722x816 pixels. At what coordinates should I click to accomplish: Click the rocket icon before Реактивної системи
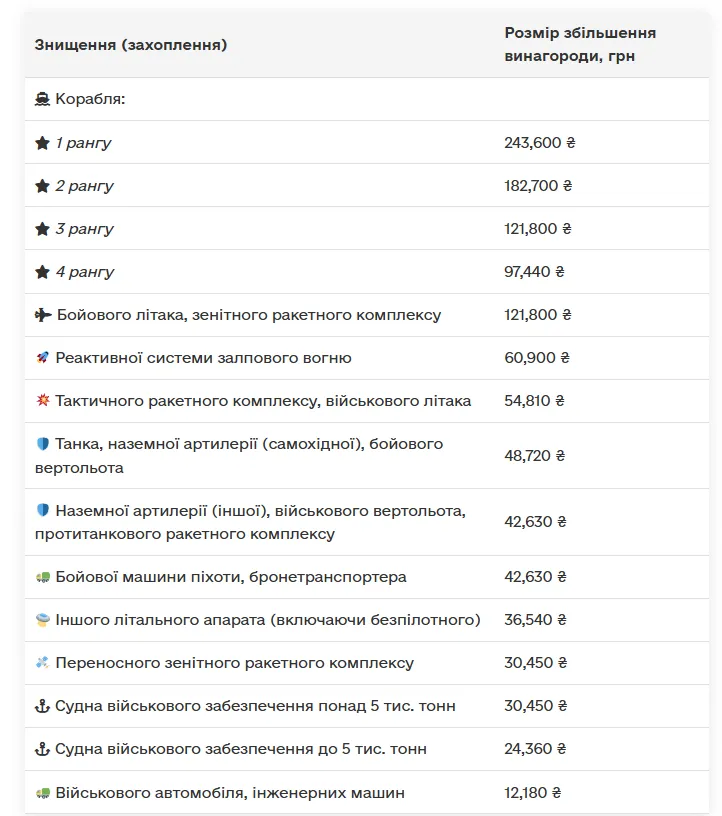[x=42, y=358]
